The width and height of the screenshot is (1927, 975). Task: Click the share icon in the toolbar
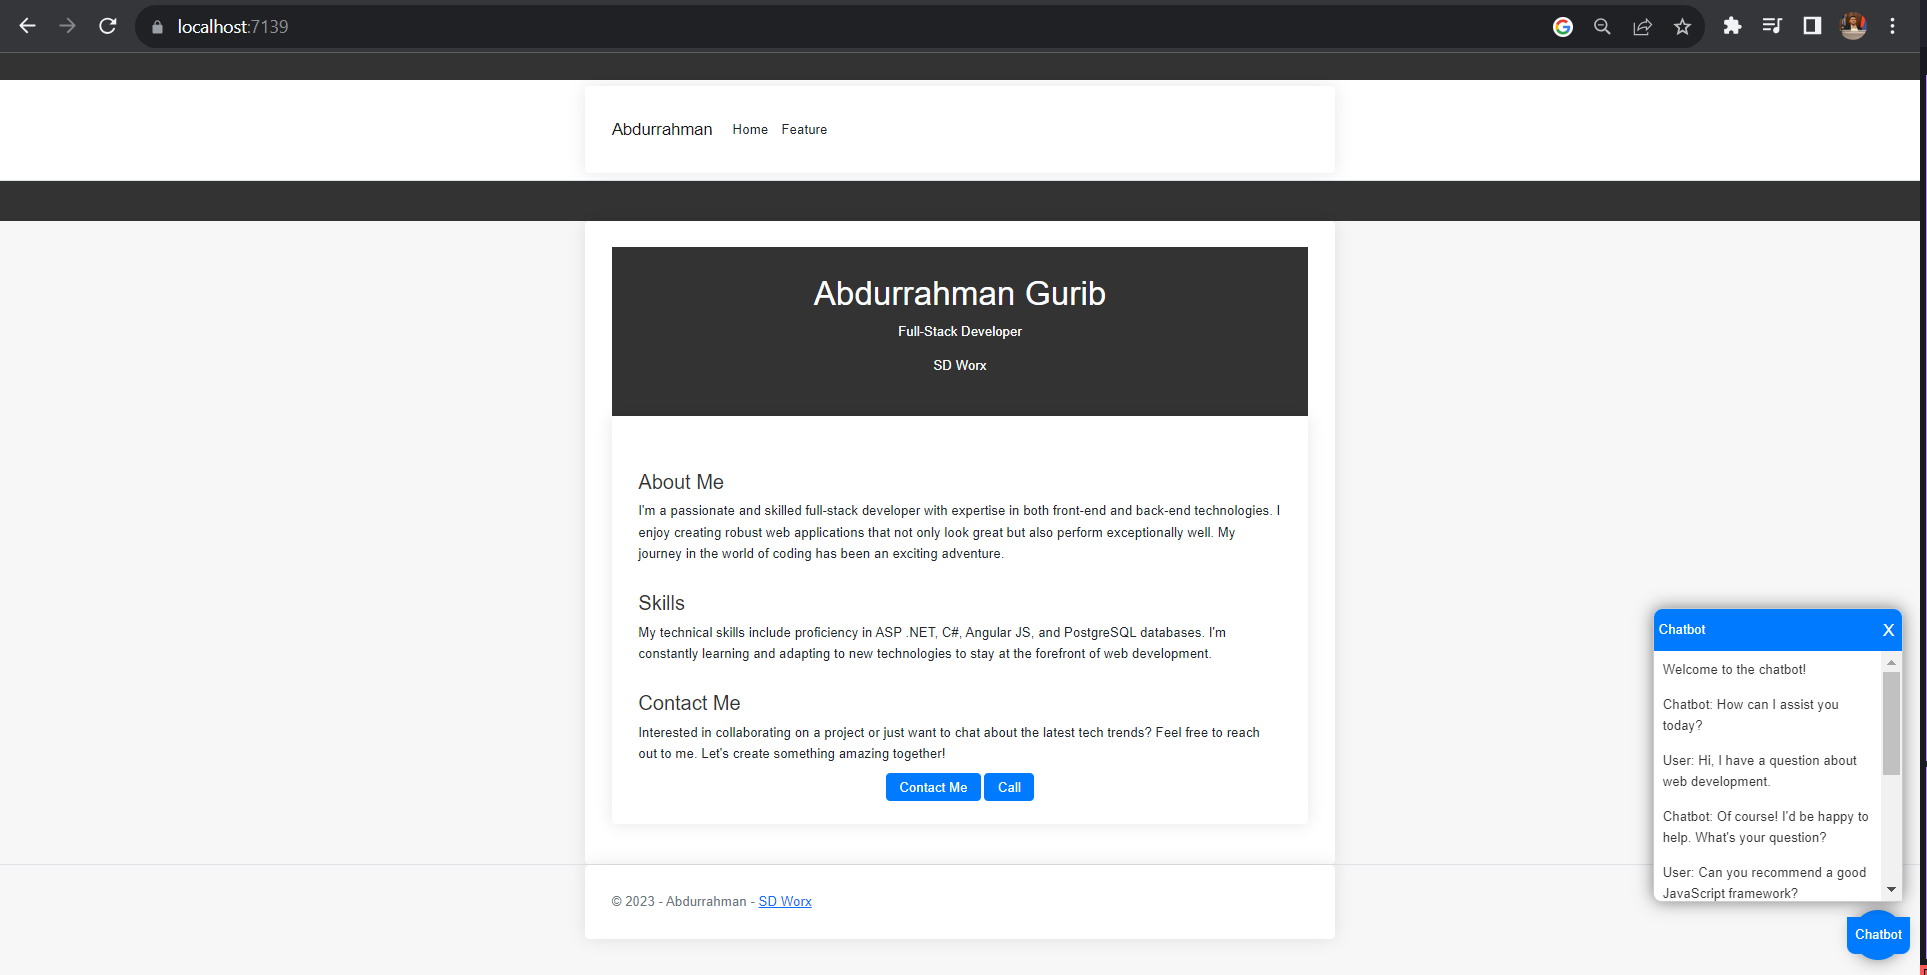[x=1643, y=26]
